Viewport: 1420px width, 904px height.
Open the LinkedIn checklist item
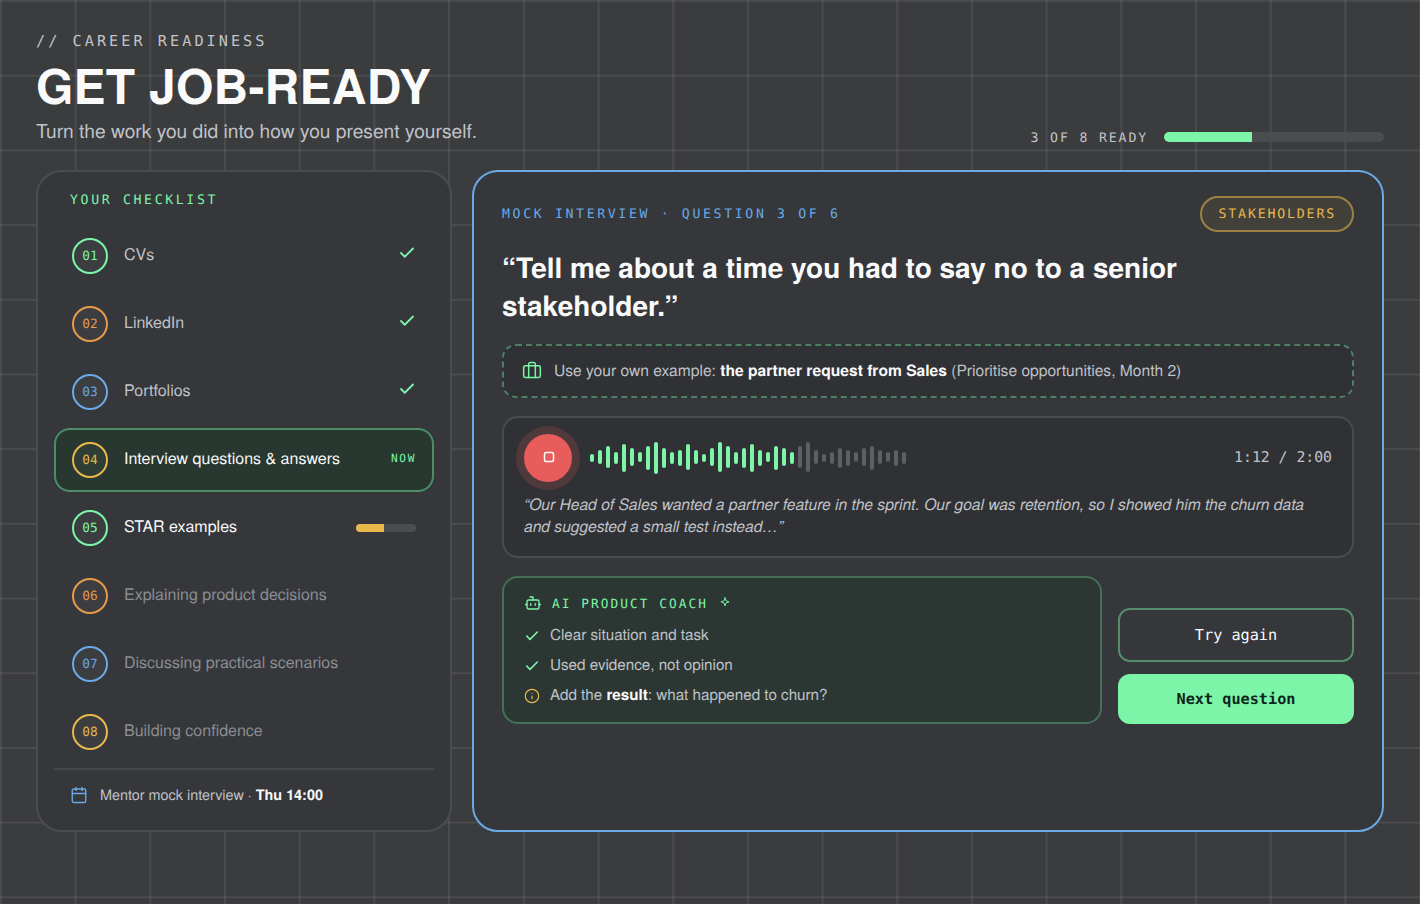click(x=244, y=323)
